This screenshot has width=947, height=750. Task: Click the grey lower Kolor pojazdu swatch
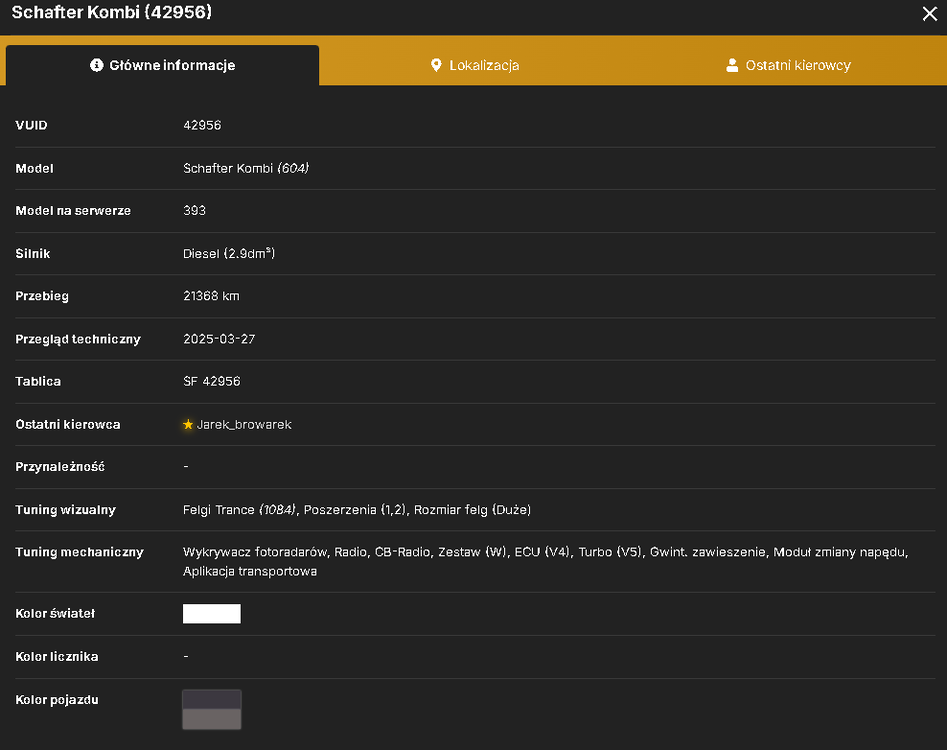[211, 719]
